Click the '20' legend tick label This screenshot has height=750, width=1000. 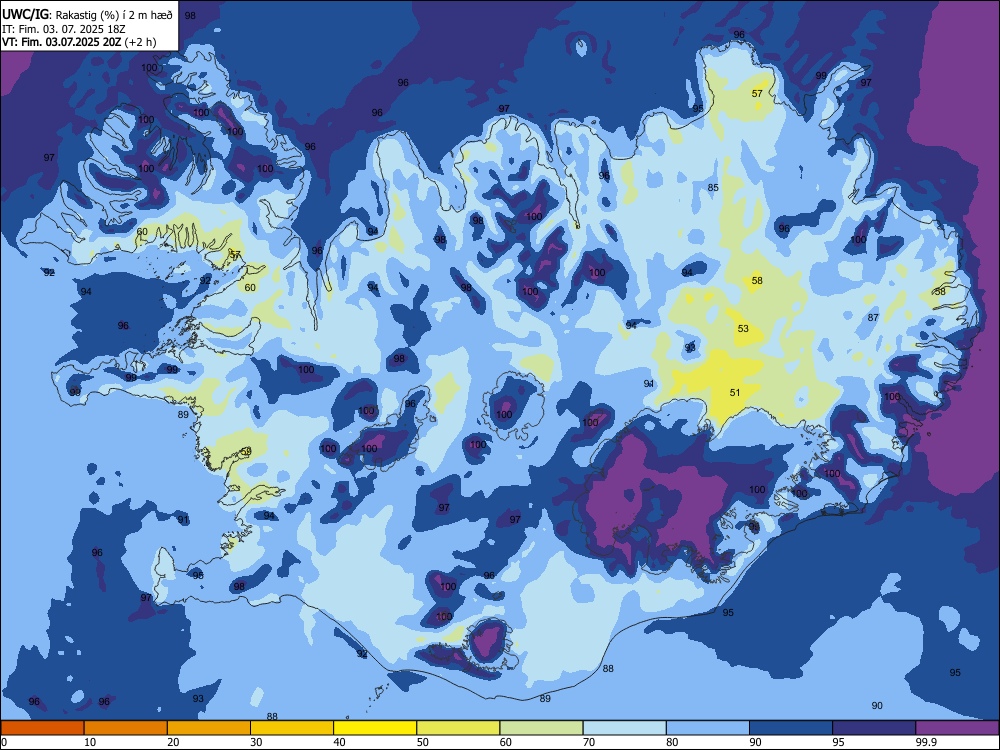pyautogui.click(x=173, y=742)
